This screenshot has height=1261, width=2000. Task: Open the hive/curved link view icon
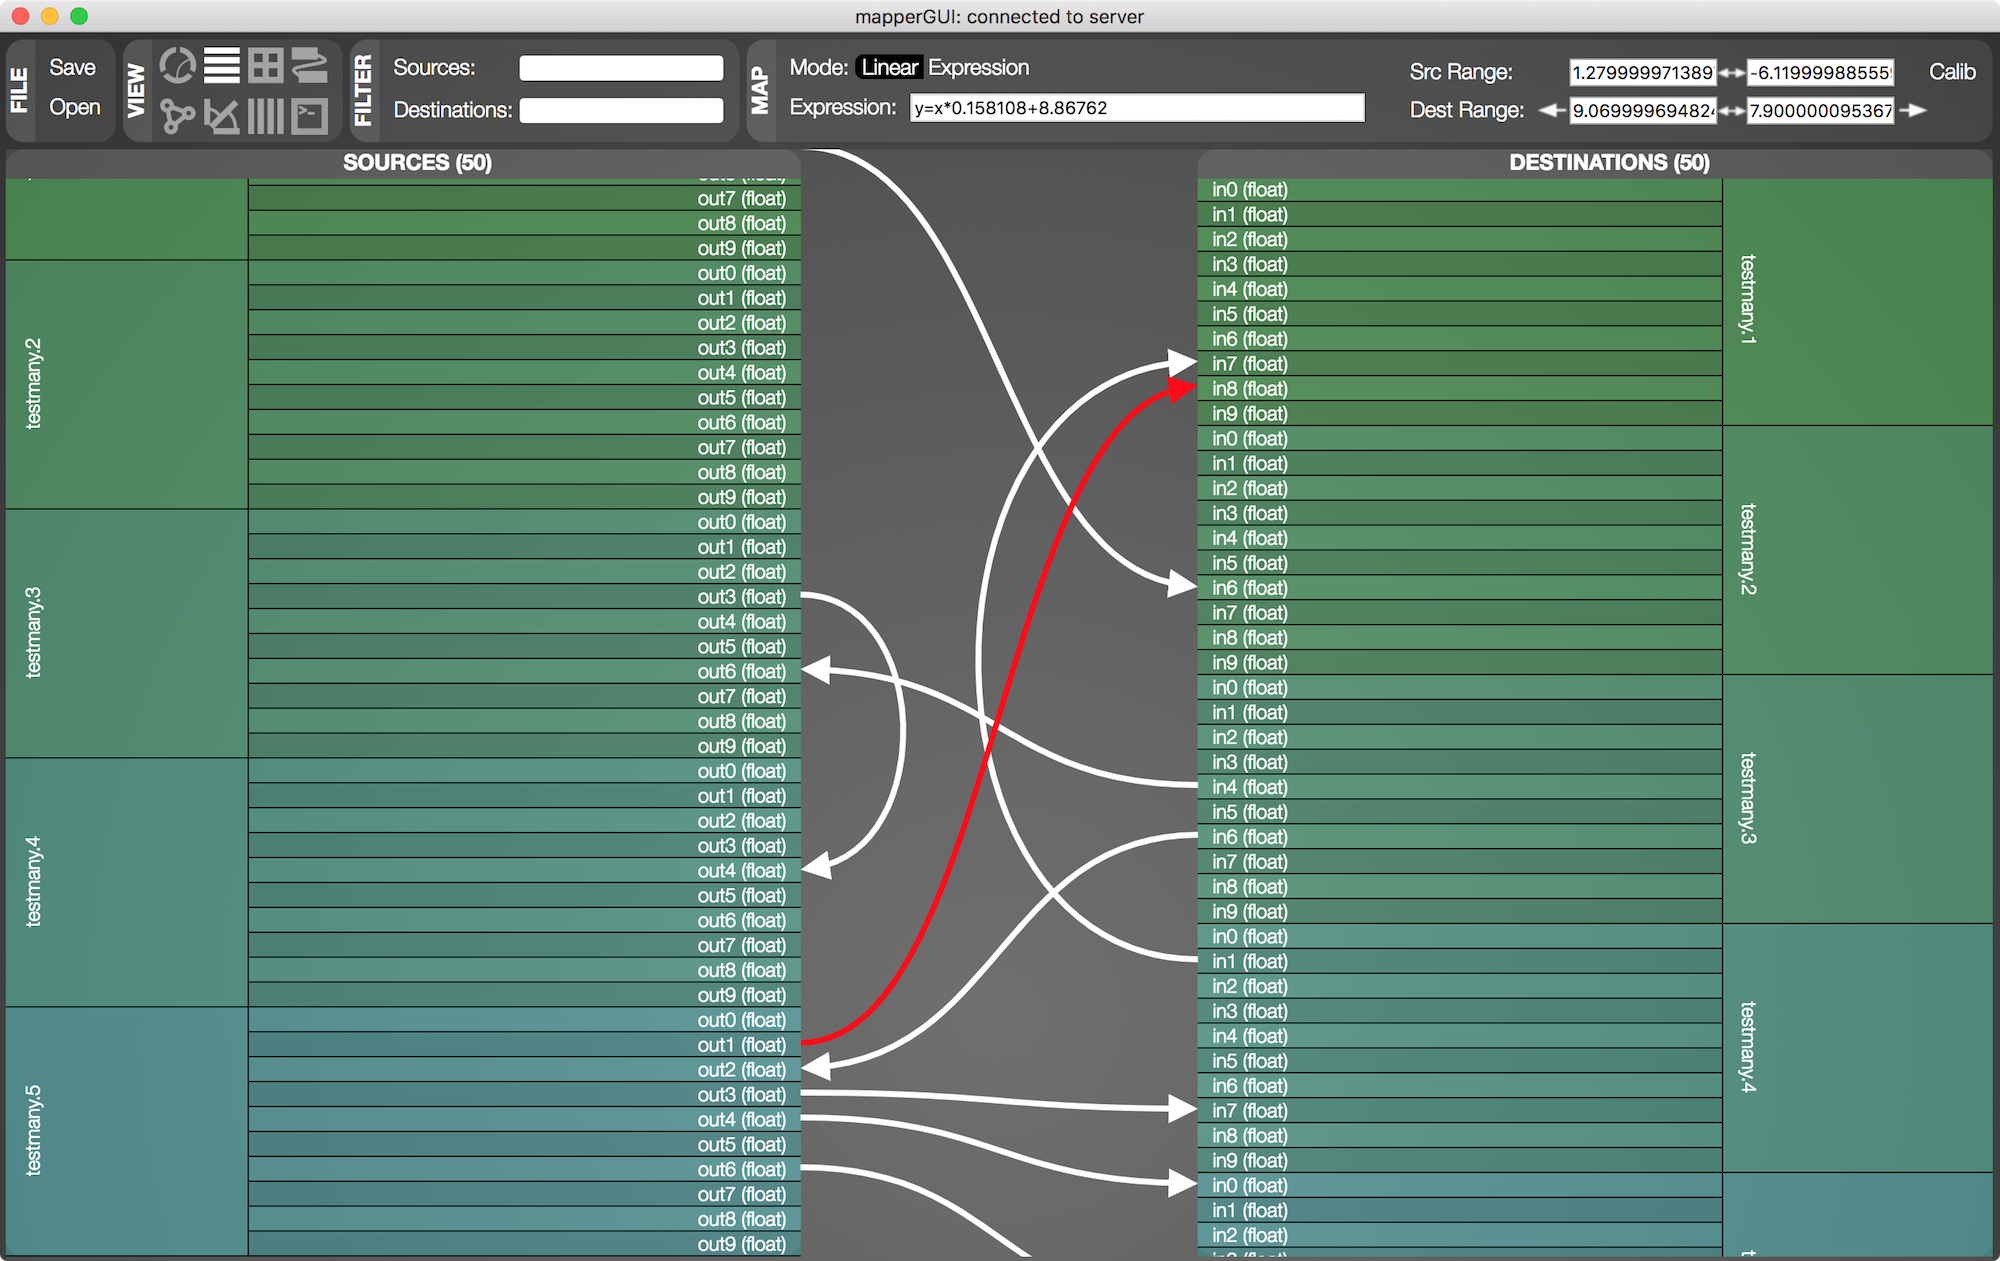310,67
